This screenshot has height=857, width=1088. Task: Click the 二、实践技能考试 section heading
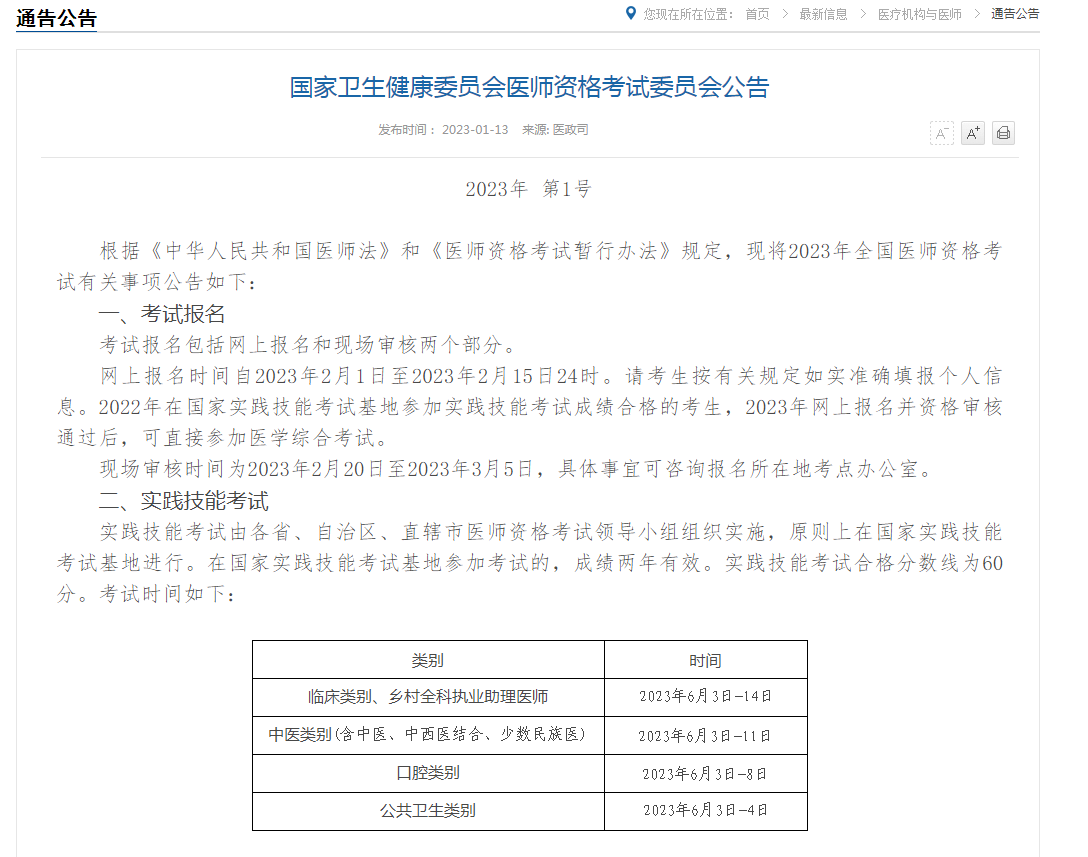(x=184, y=501)
